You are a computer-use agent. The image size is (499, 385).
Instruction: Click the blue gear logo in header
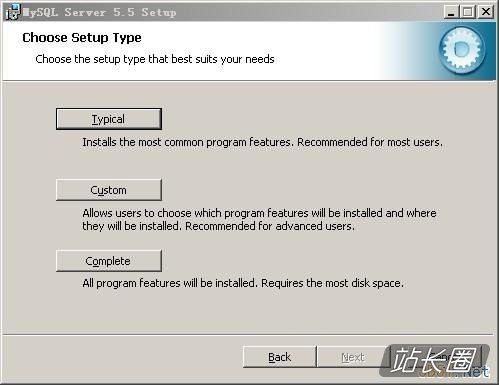coord(462,49)
